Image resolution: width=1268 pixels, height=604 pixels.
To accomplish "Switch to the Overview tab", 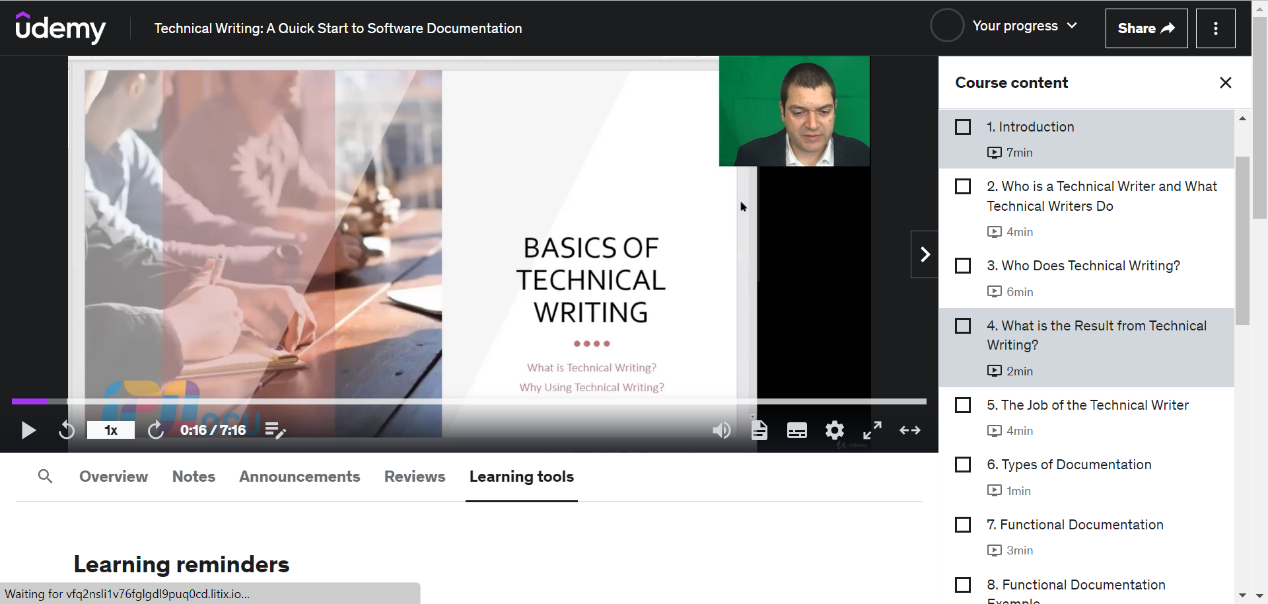I will tap(114, 477).
